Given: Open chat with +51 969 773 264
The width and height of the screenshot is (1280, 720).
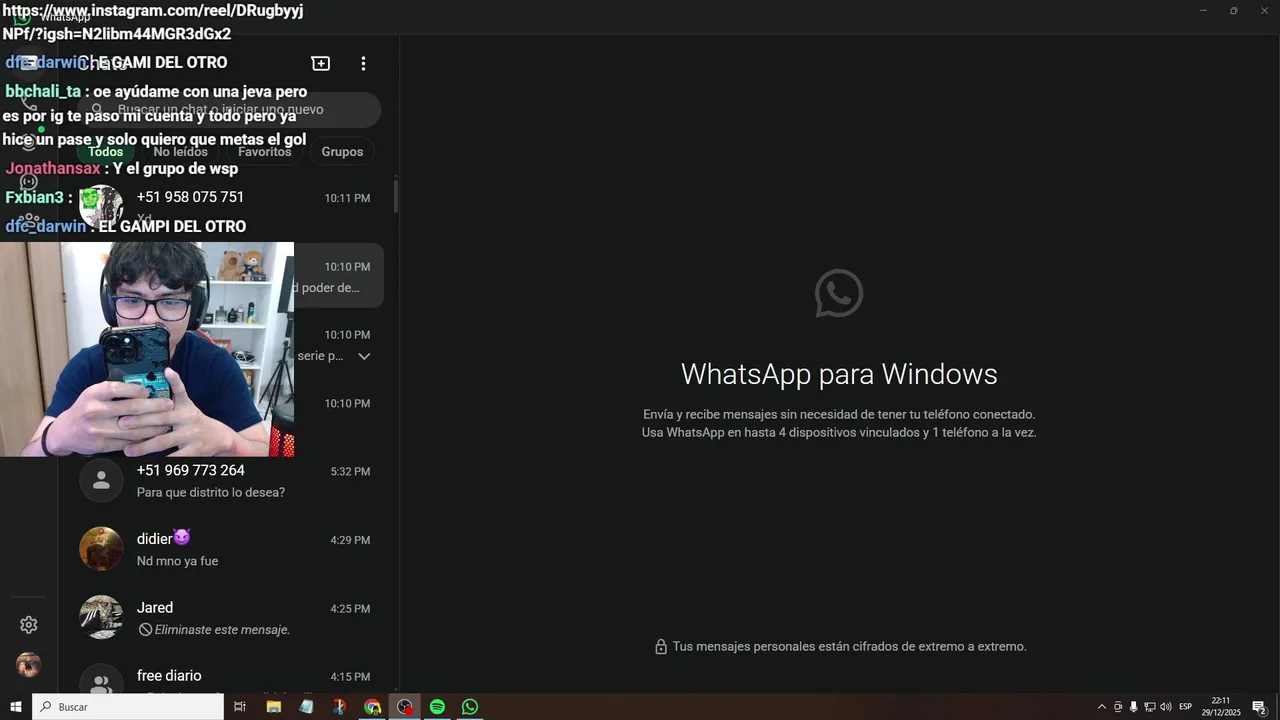Looking at the screenshot, I should [x=230, y=481].
